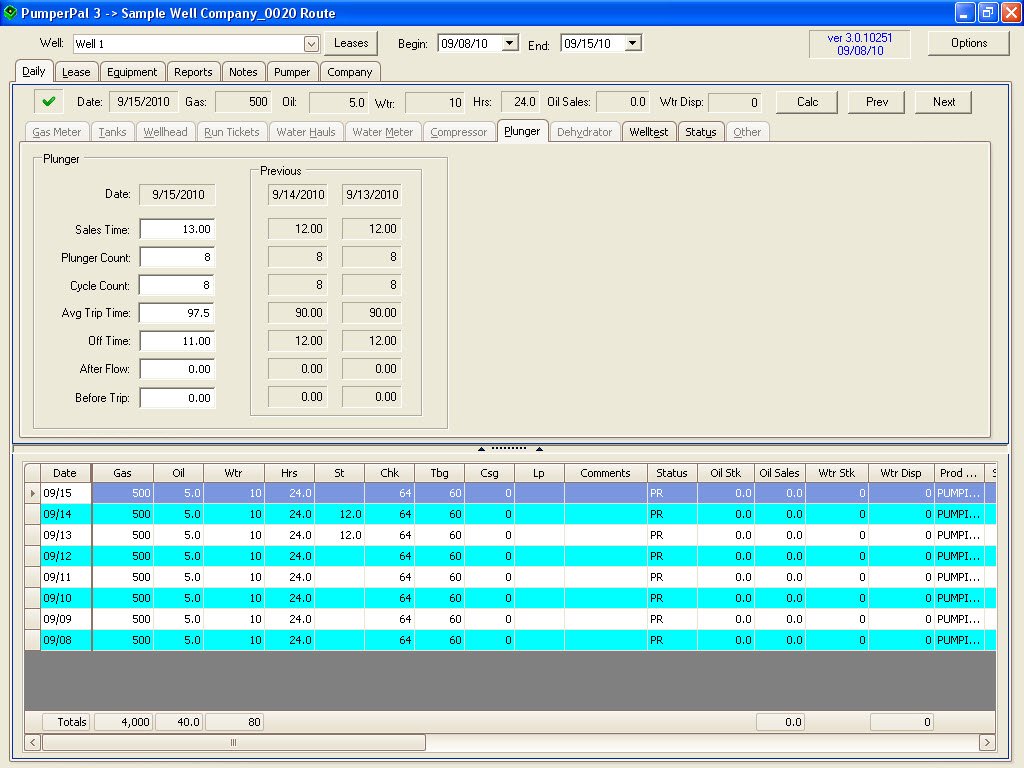The width and height of the screenshot is (1024, 768).
Task: Click the Sales Time input field
Action: point(177,229)
